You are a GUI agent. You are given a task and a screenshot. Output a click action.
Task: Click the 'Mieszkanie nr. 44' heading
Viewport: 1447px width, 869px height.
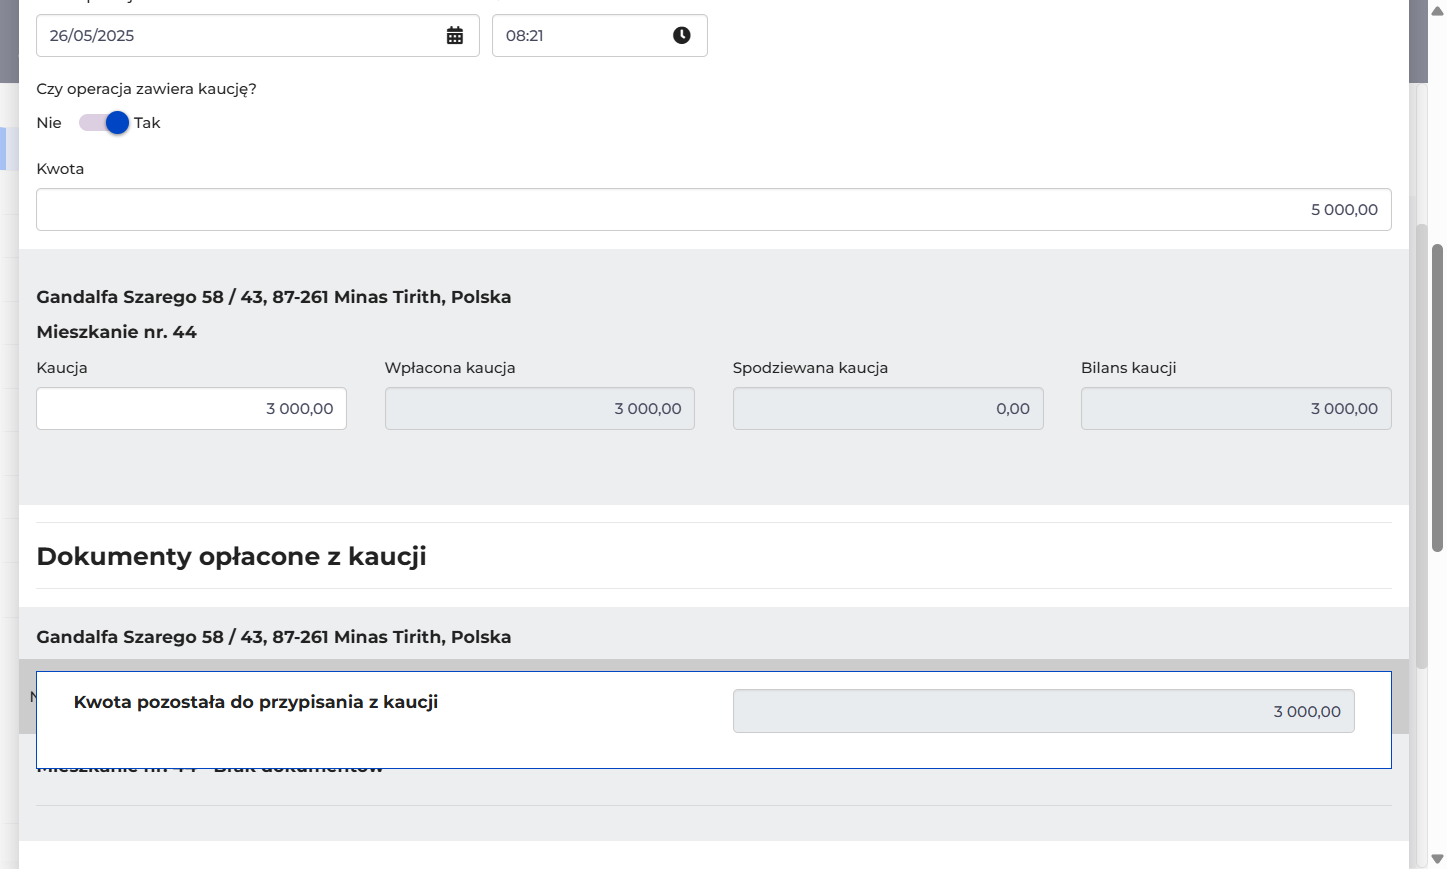pos(117,332)
